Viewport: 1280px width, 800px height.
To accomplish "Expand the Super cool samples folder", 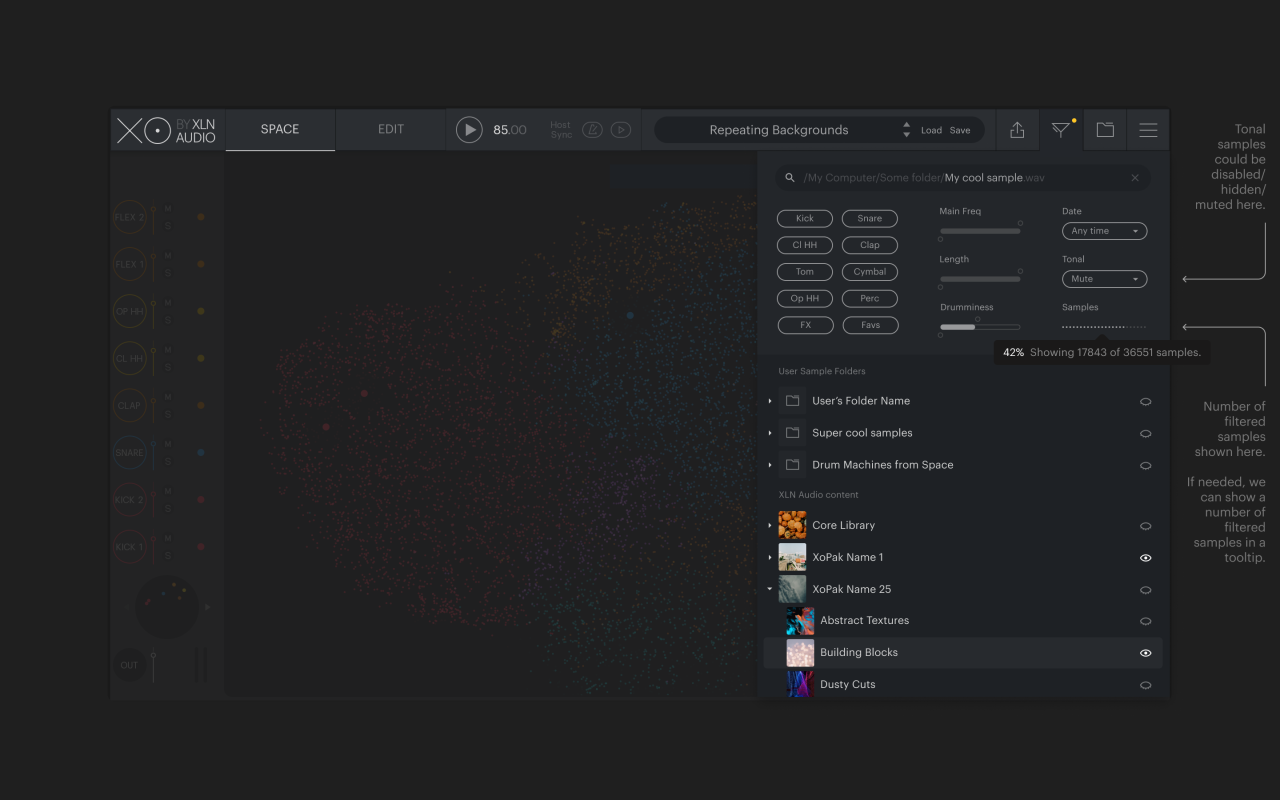I will tap(770, 433).
